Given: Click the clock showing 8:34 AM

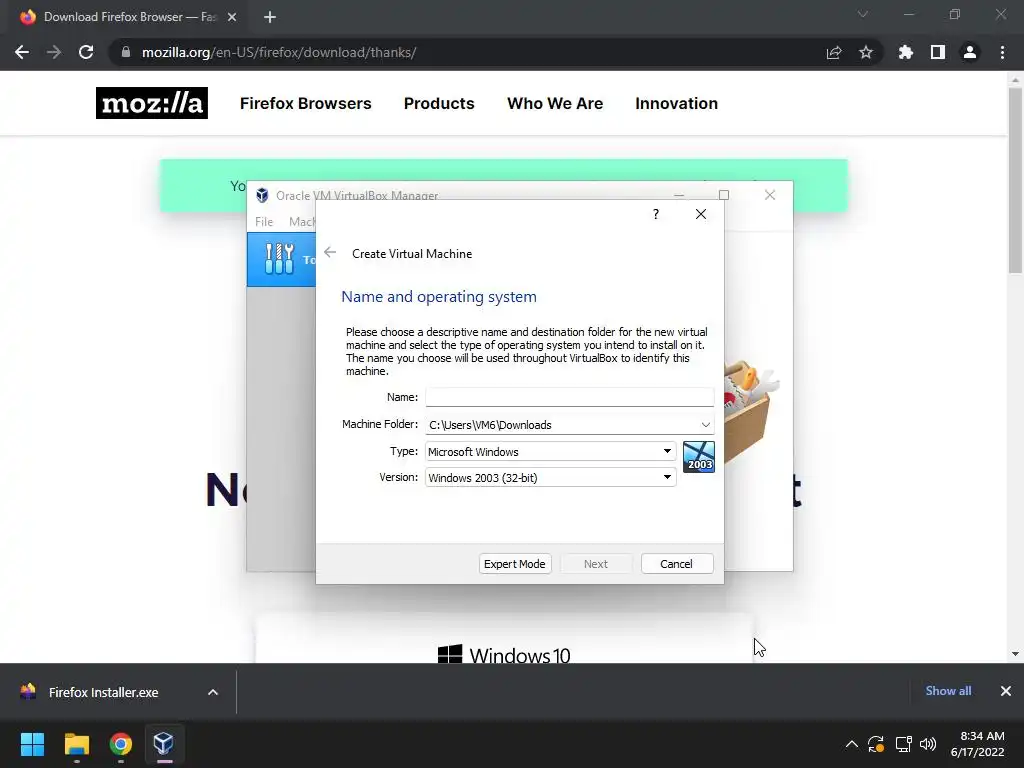Looking at the screenshot, I should (x=982, y=736).
